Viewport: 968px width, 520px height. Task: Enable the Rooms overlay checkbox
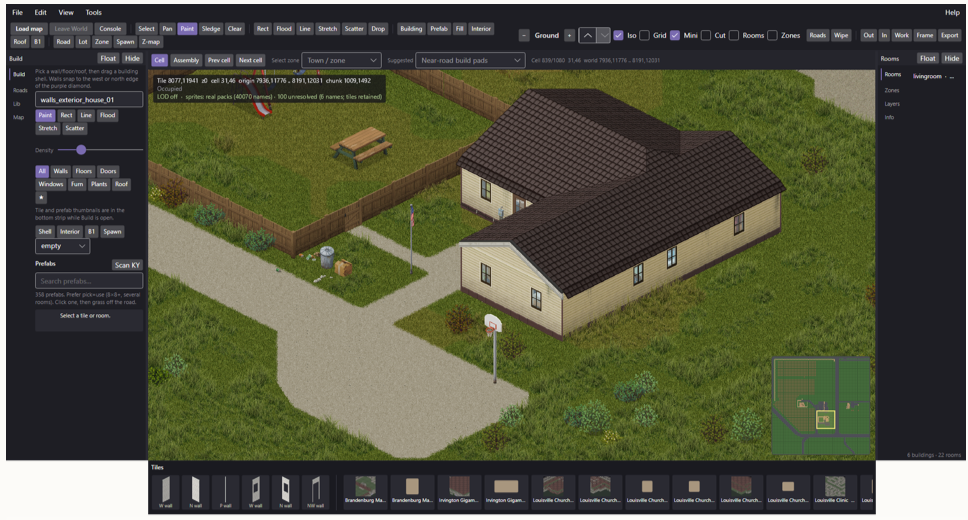coord(734,35)
